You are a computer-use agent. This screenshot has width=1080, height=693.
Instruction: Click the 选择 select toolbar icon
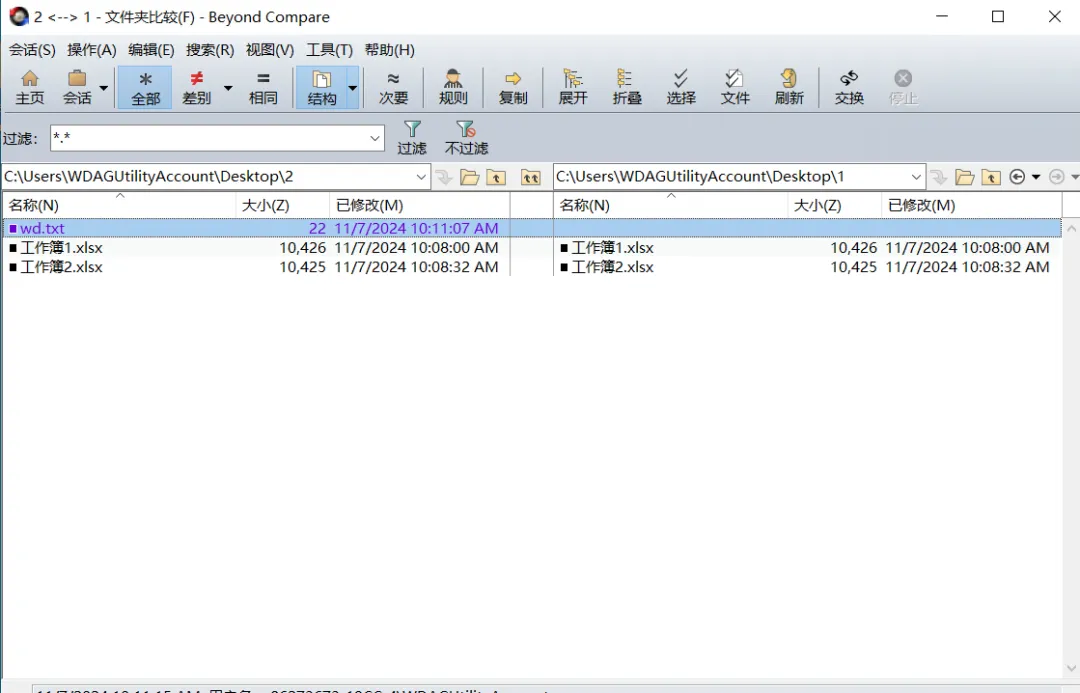(x=681, y=87)
